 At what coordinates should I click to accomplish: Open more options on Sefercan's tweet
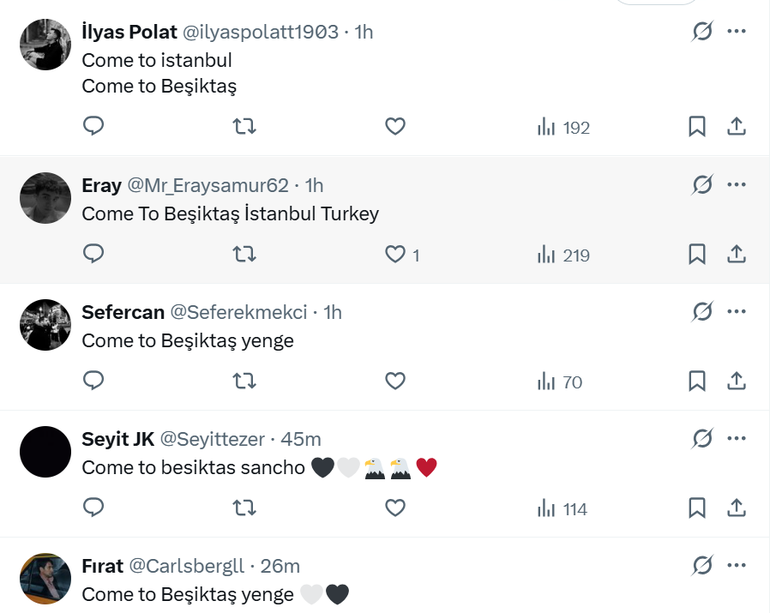[737, 312]
